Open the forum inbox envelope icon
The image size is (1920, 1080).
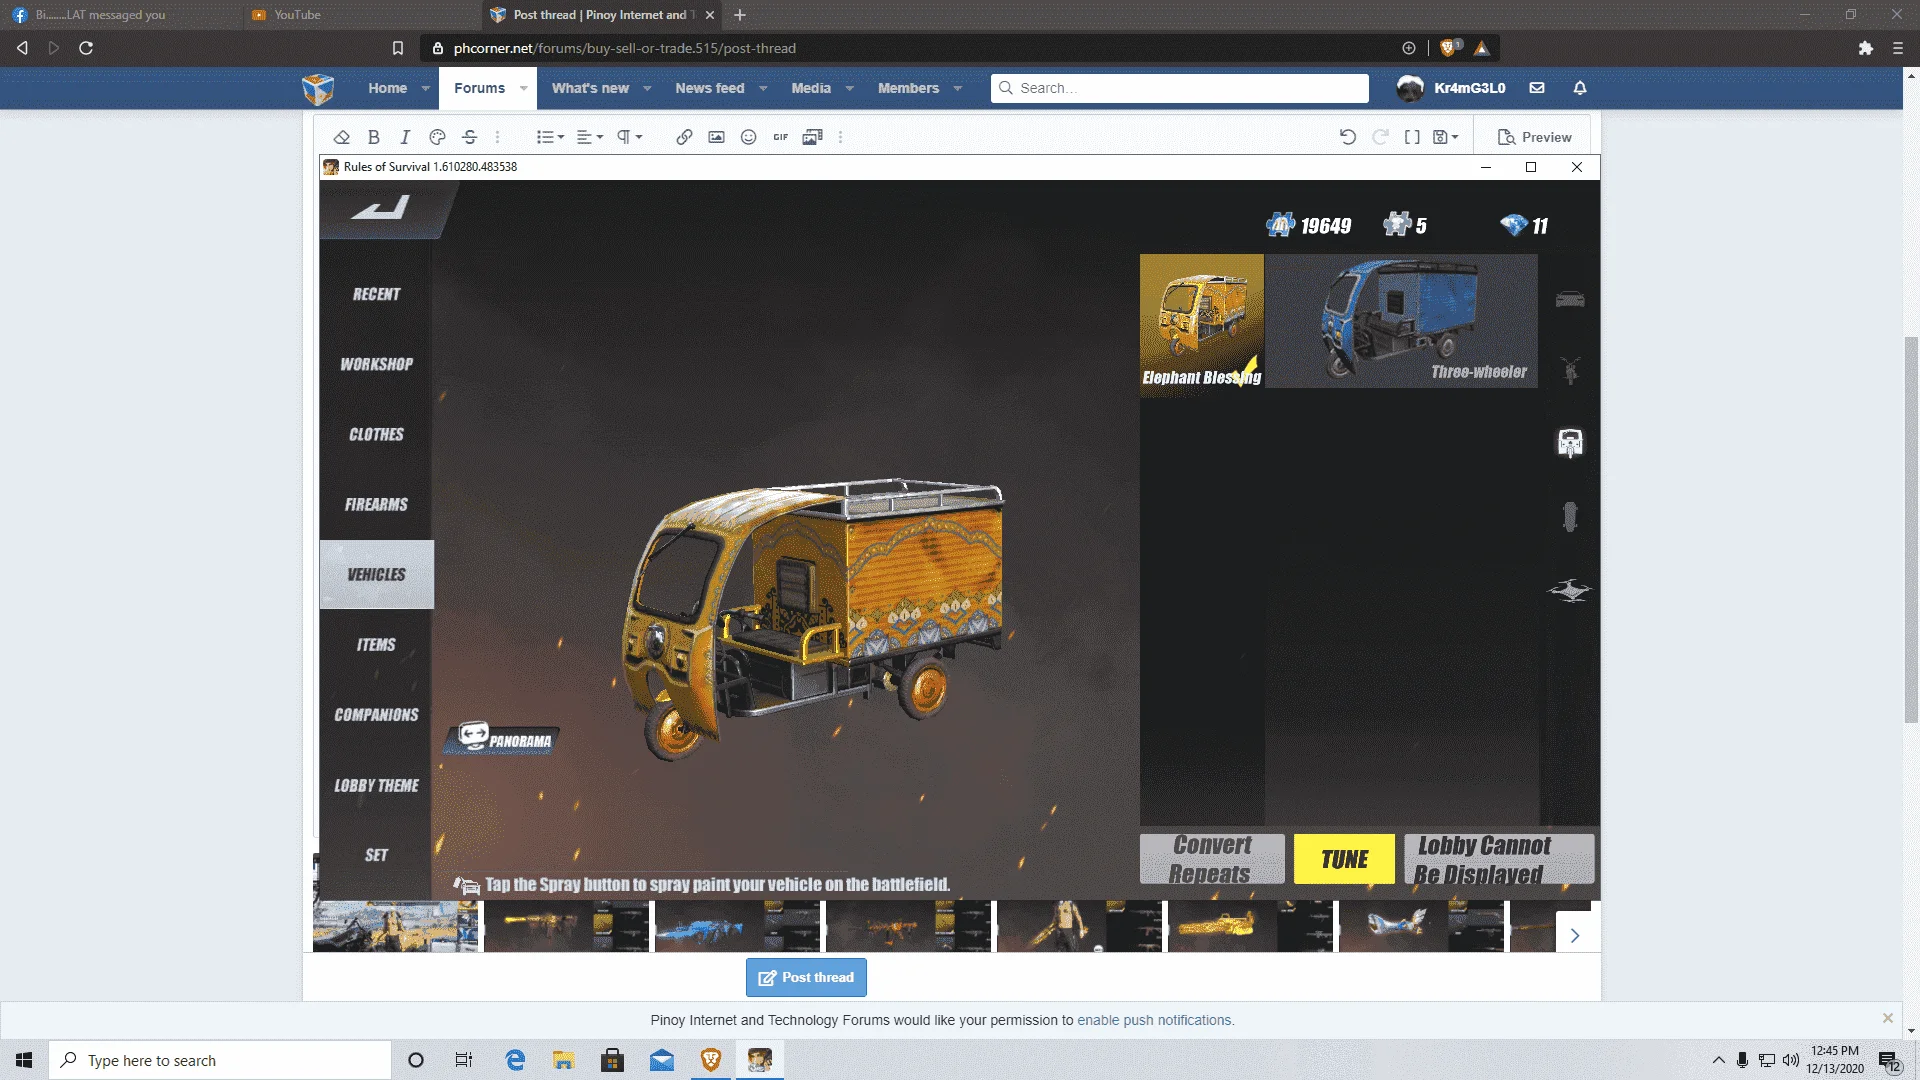pos(1537,88)
